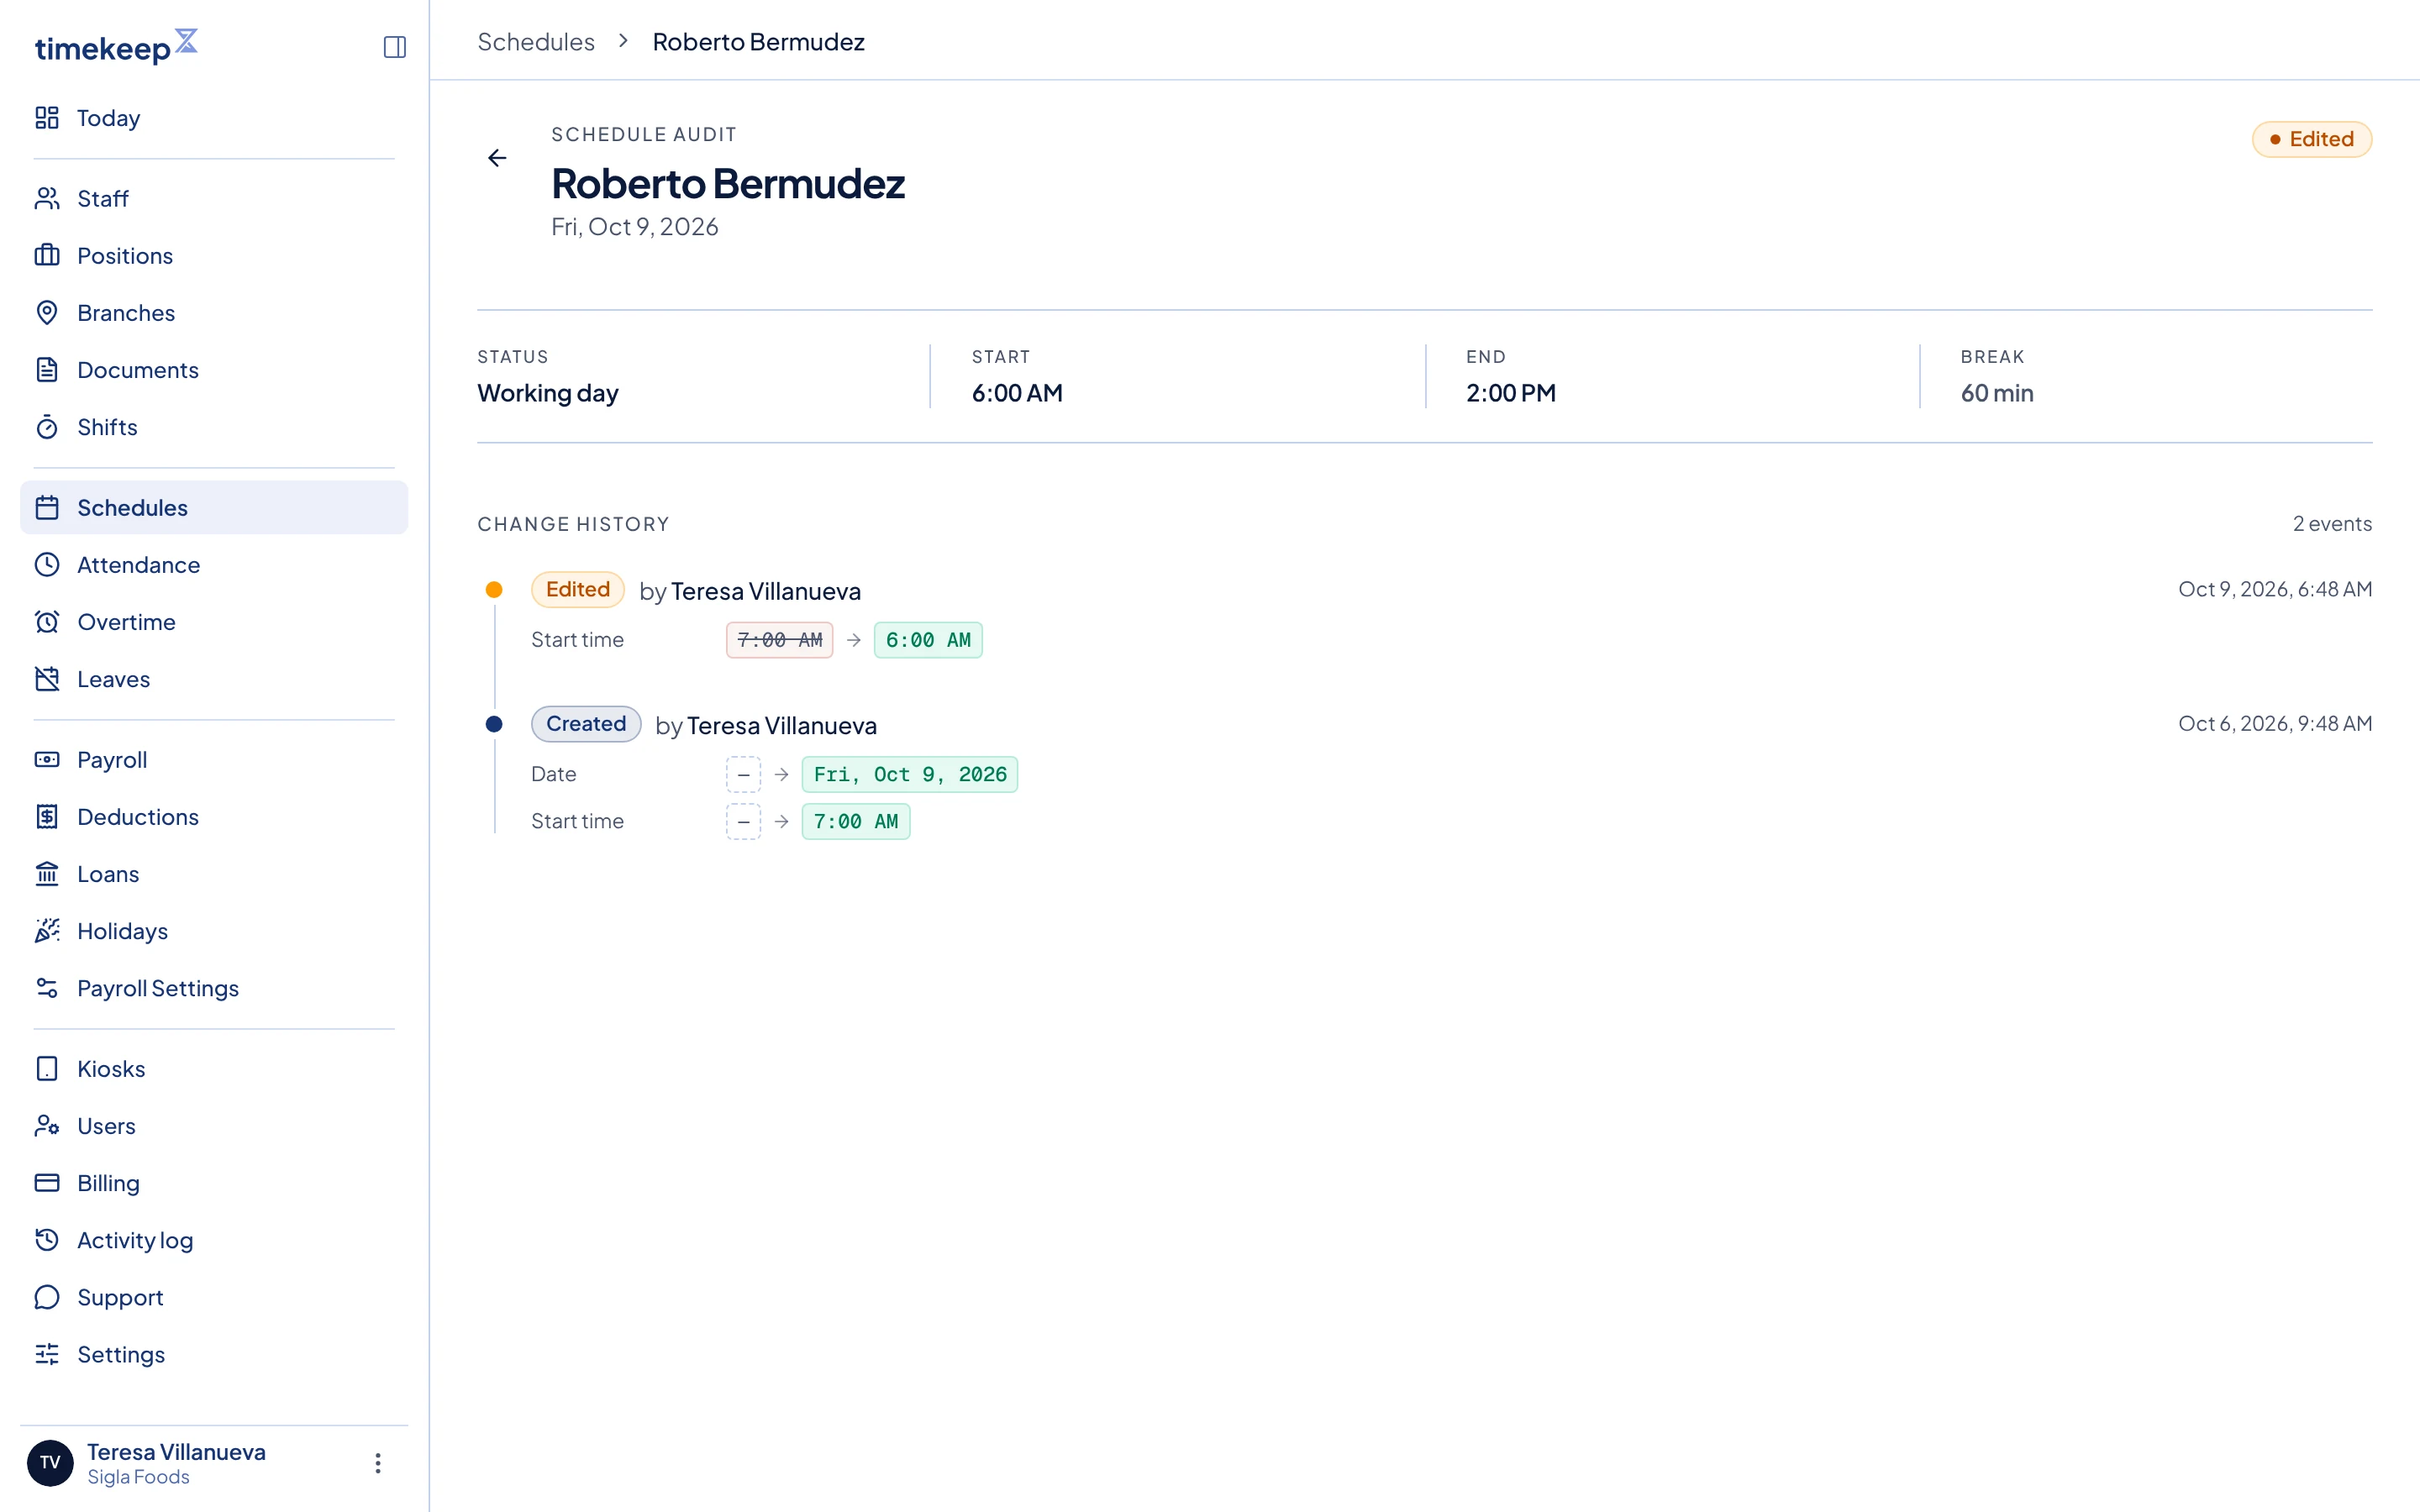Open the Activity log

point(214,1240)
